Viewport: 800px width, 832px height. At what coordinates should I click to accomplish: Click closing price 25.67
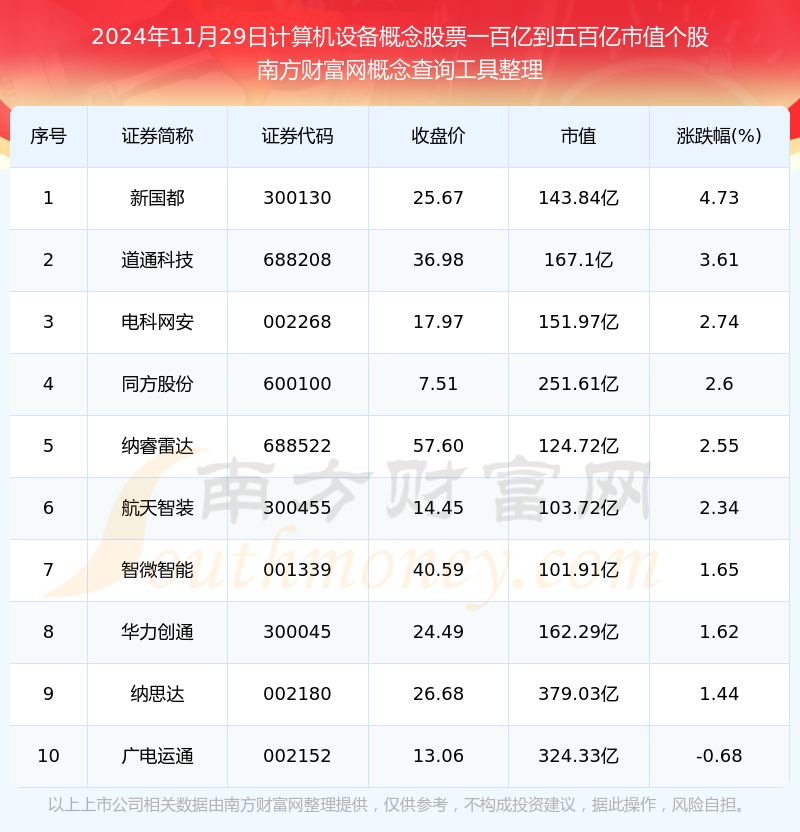click(x=438, y=198)
